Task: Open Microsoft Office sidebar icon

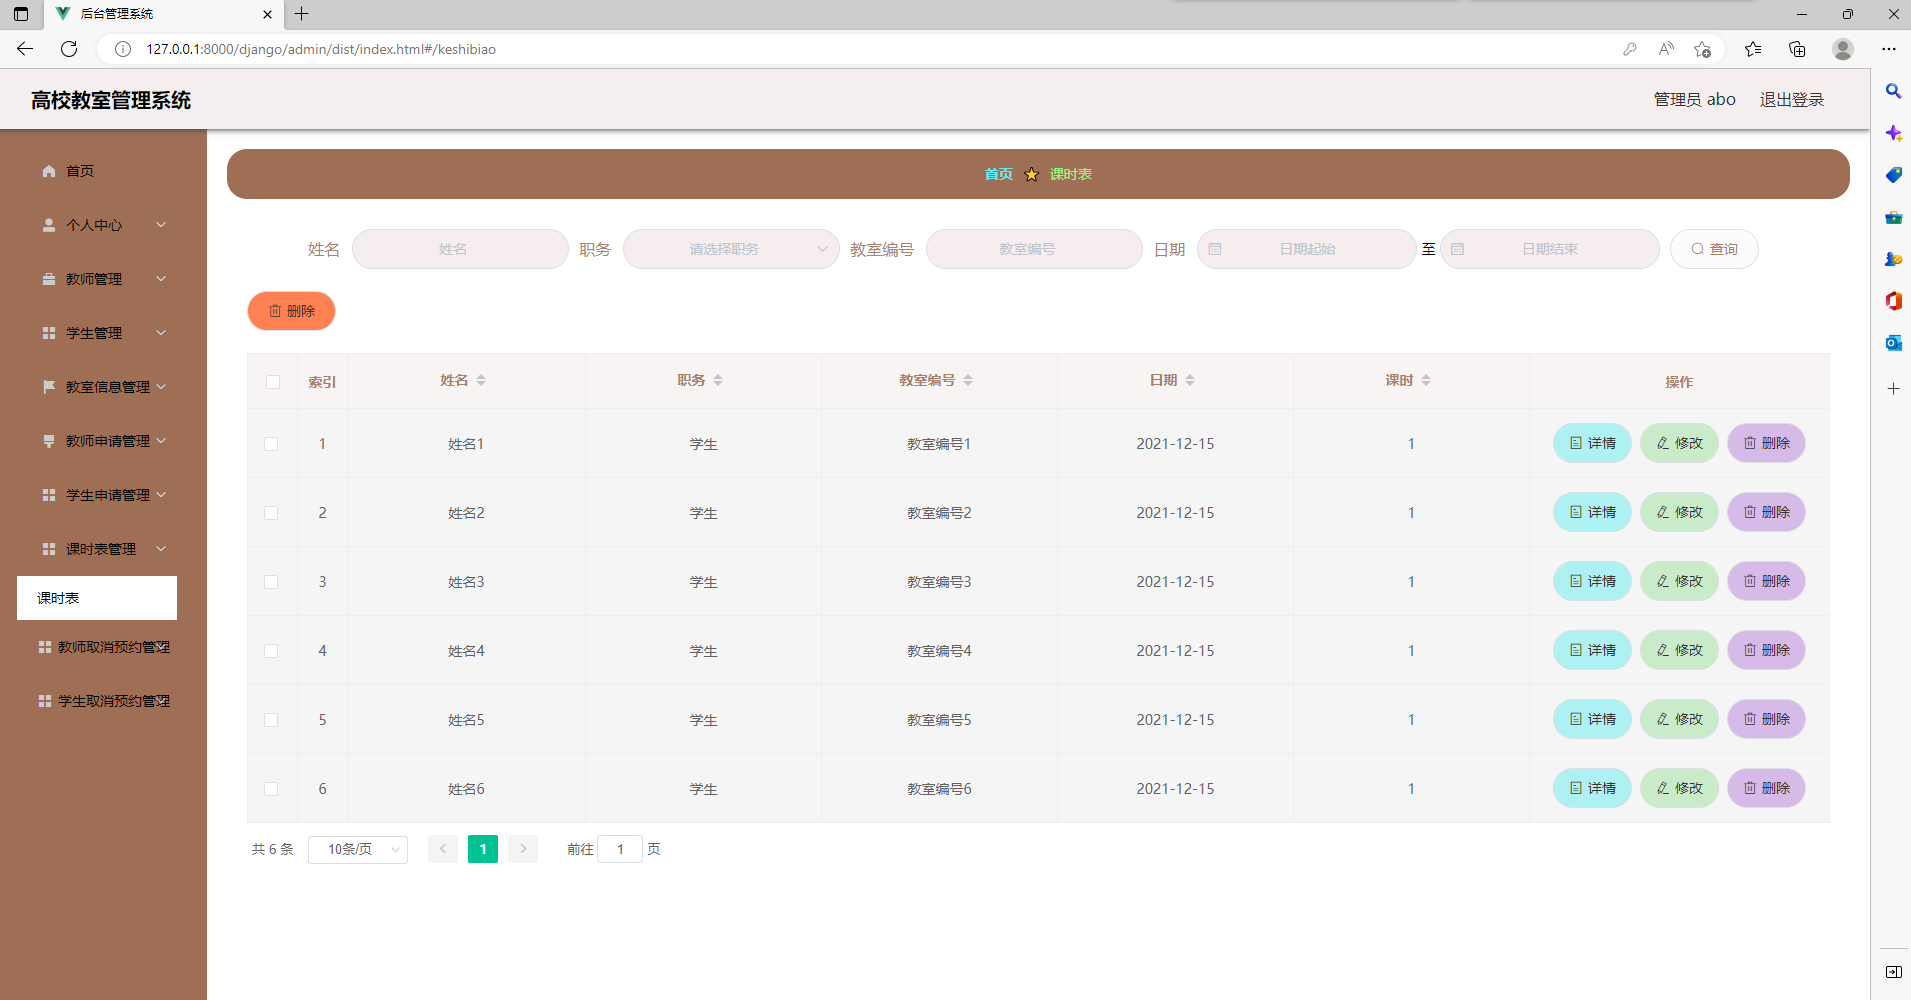Action: 1893,301
